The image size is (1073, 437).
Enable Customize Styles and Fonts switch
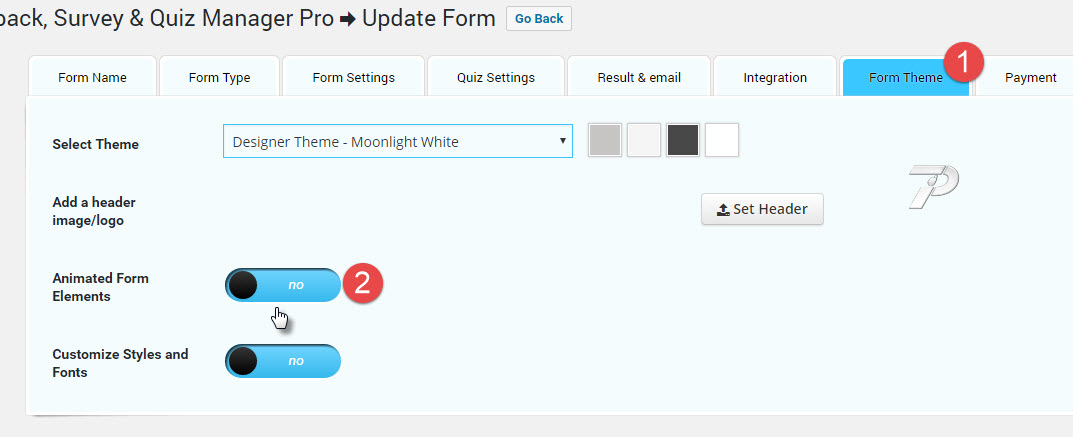click(283, 361)
